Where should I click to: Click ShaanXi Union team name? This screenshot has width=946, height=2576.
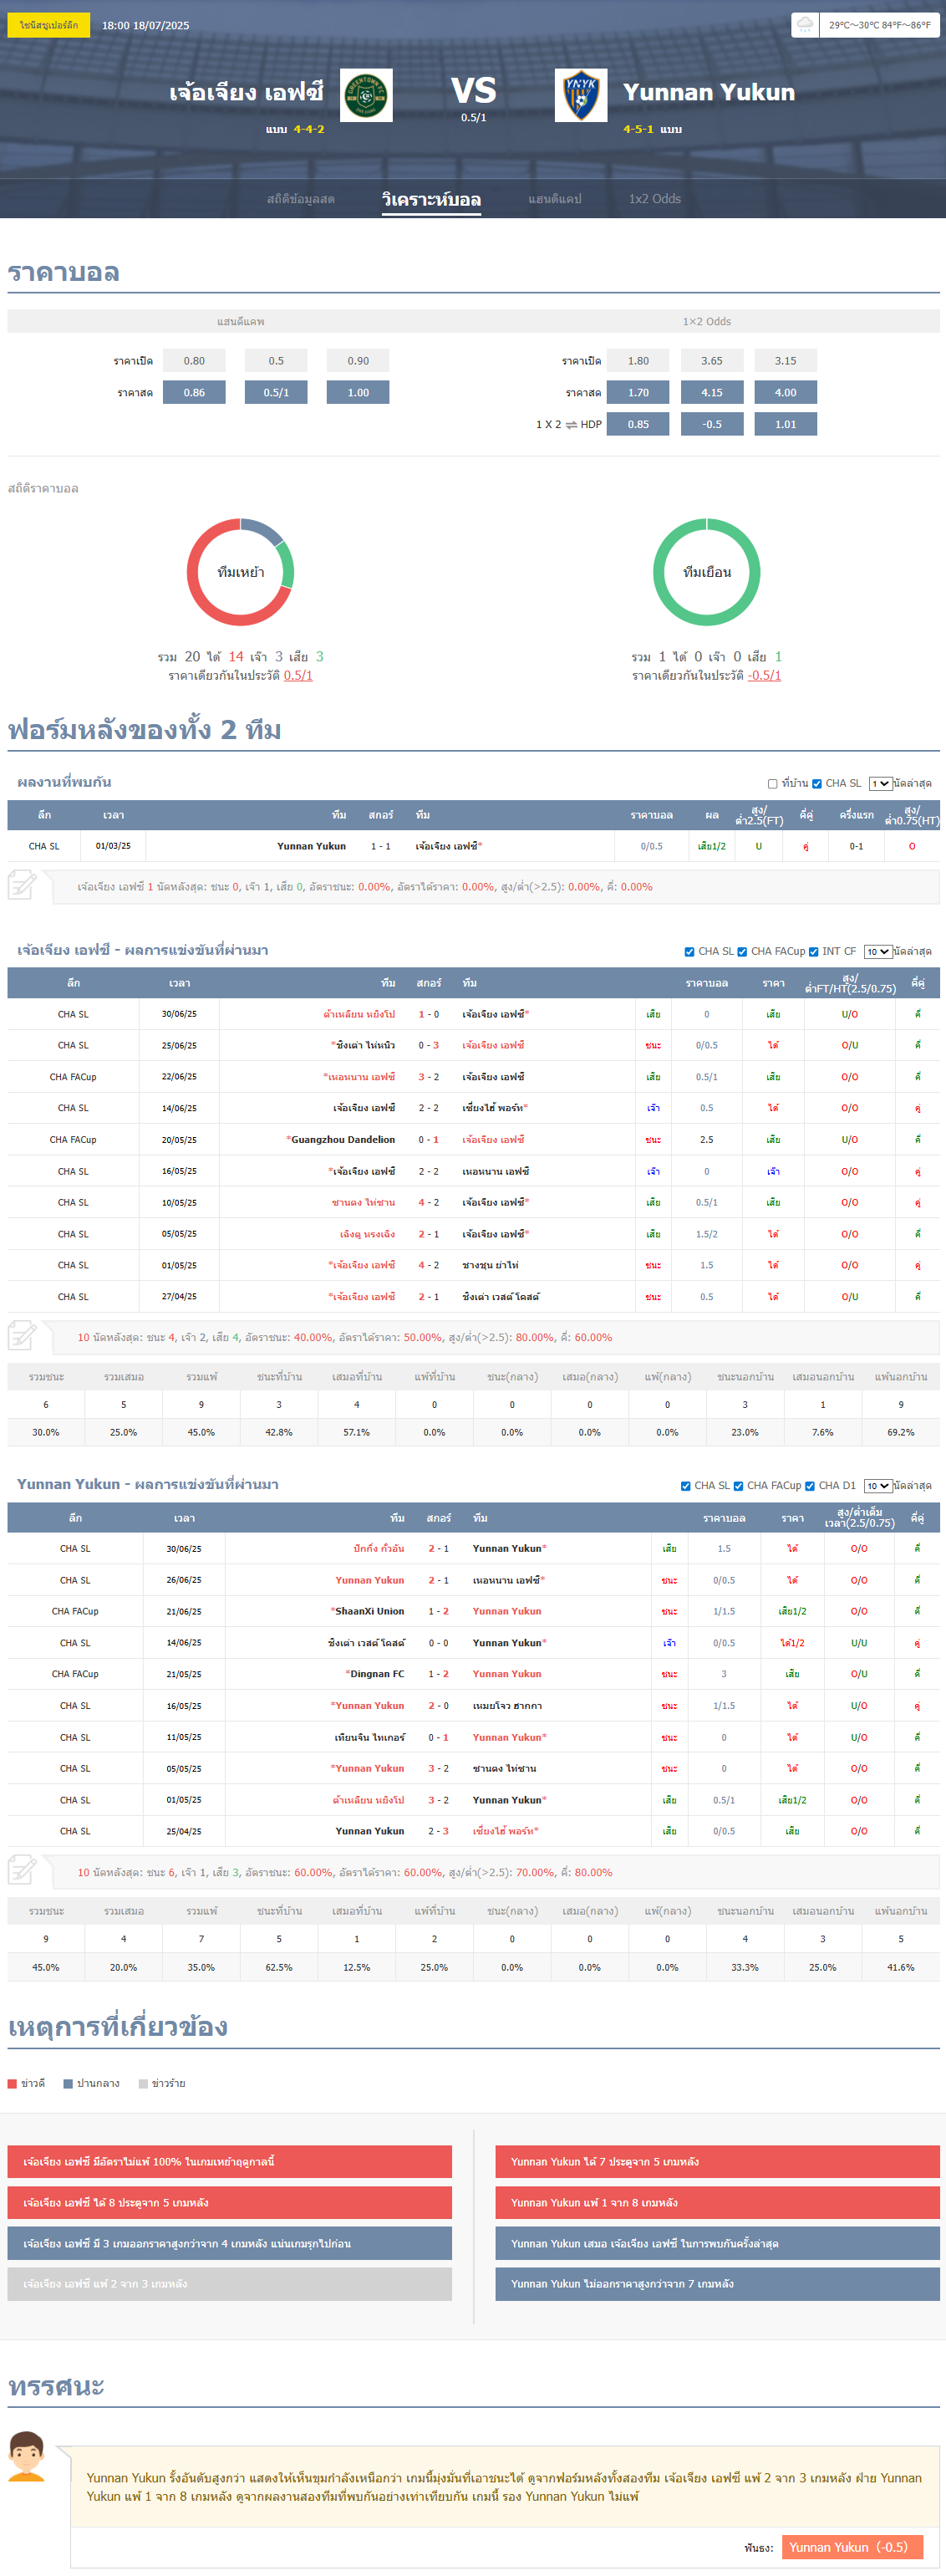click(370, 1611)
